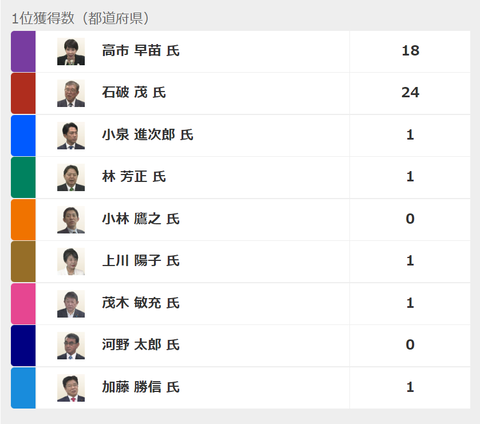Click the count 18 for 高市 早苗
480x424 pixels.
(410, 51)
